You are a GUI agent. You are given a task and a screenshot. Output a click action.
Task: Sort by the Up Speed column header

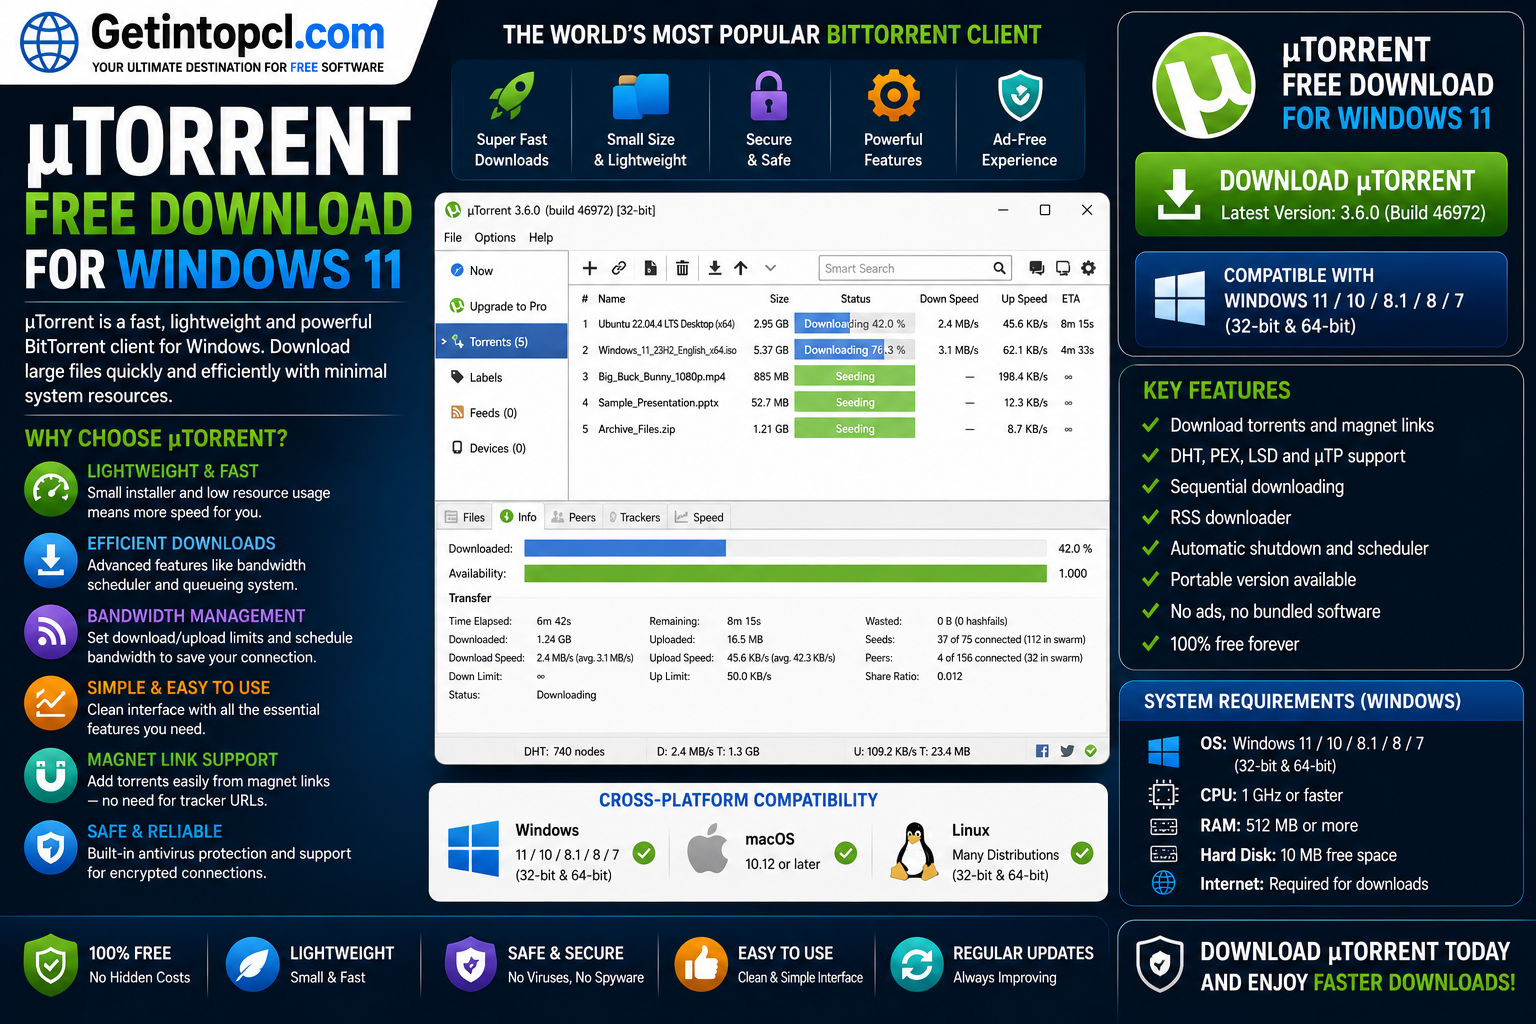1024,299
